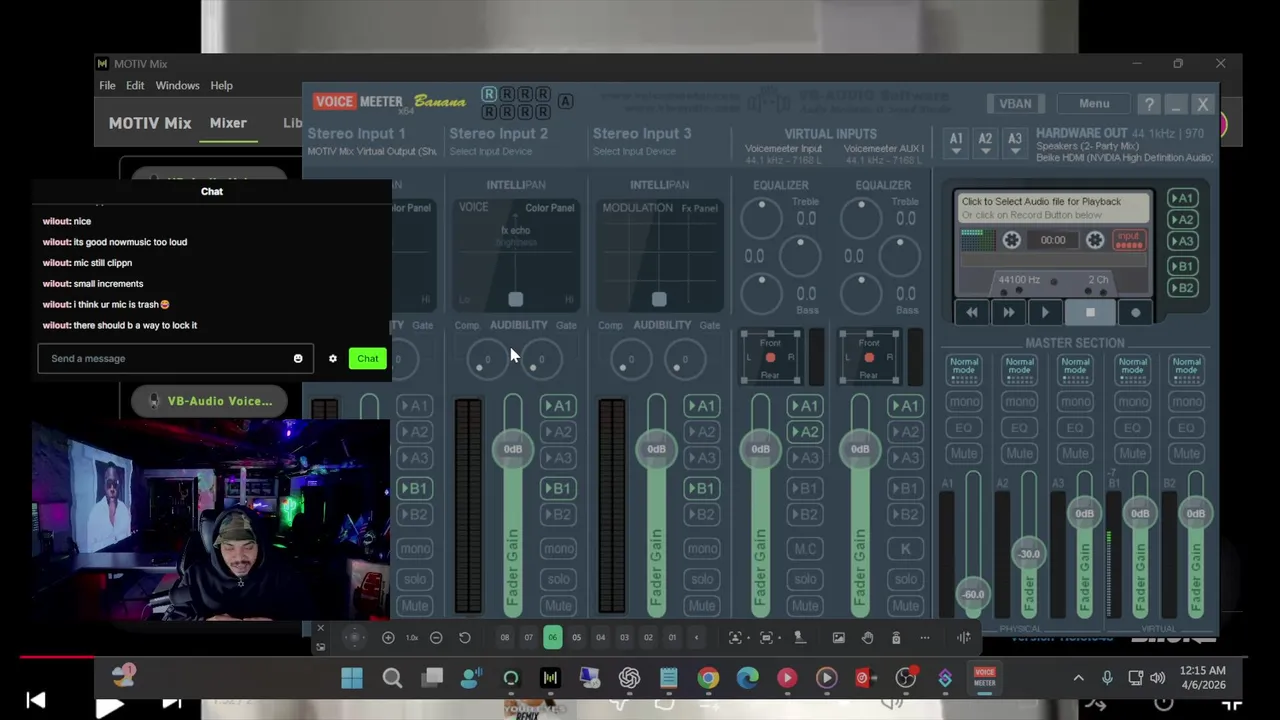Viewport: 1280px width, 720px height.
Task: Toggle K button on Voicemeeter AUX strip
Action: [905, 549]
